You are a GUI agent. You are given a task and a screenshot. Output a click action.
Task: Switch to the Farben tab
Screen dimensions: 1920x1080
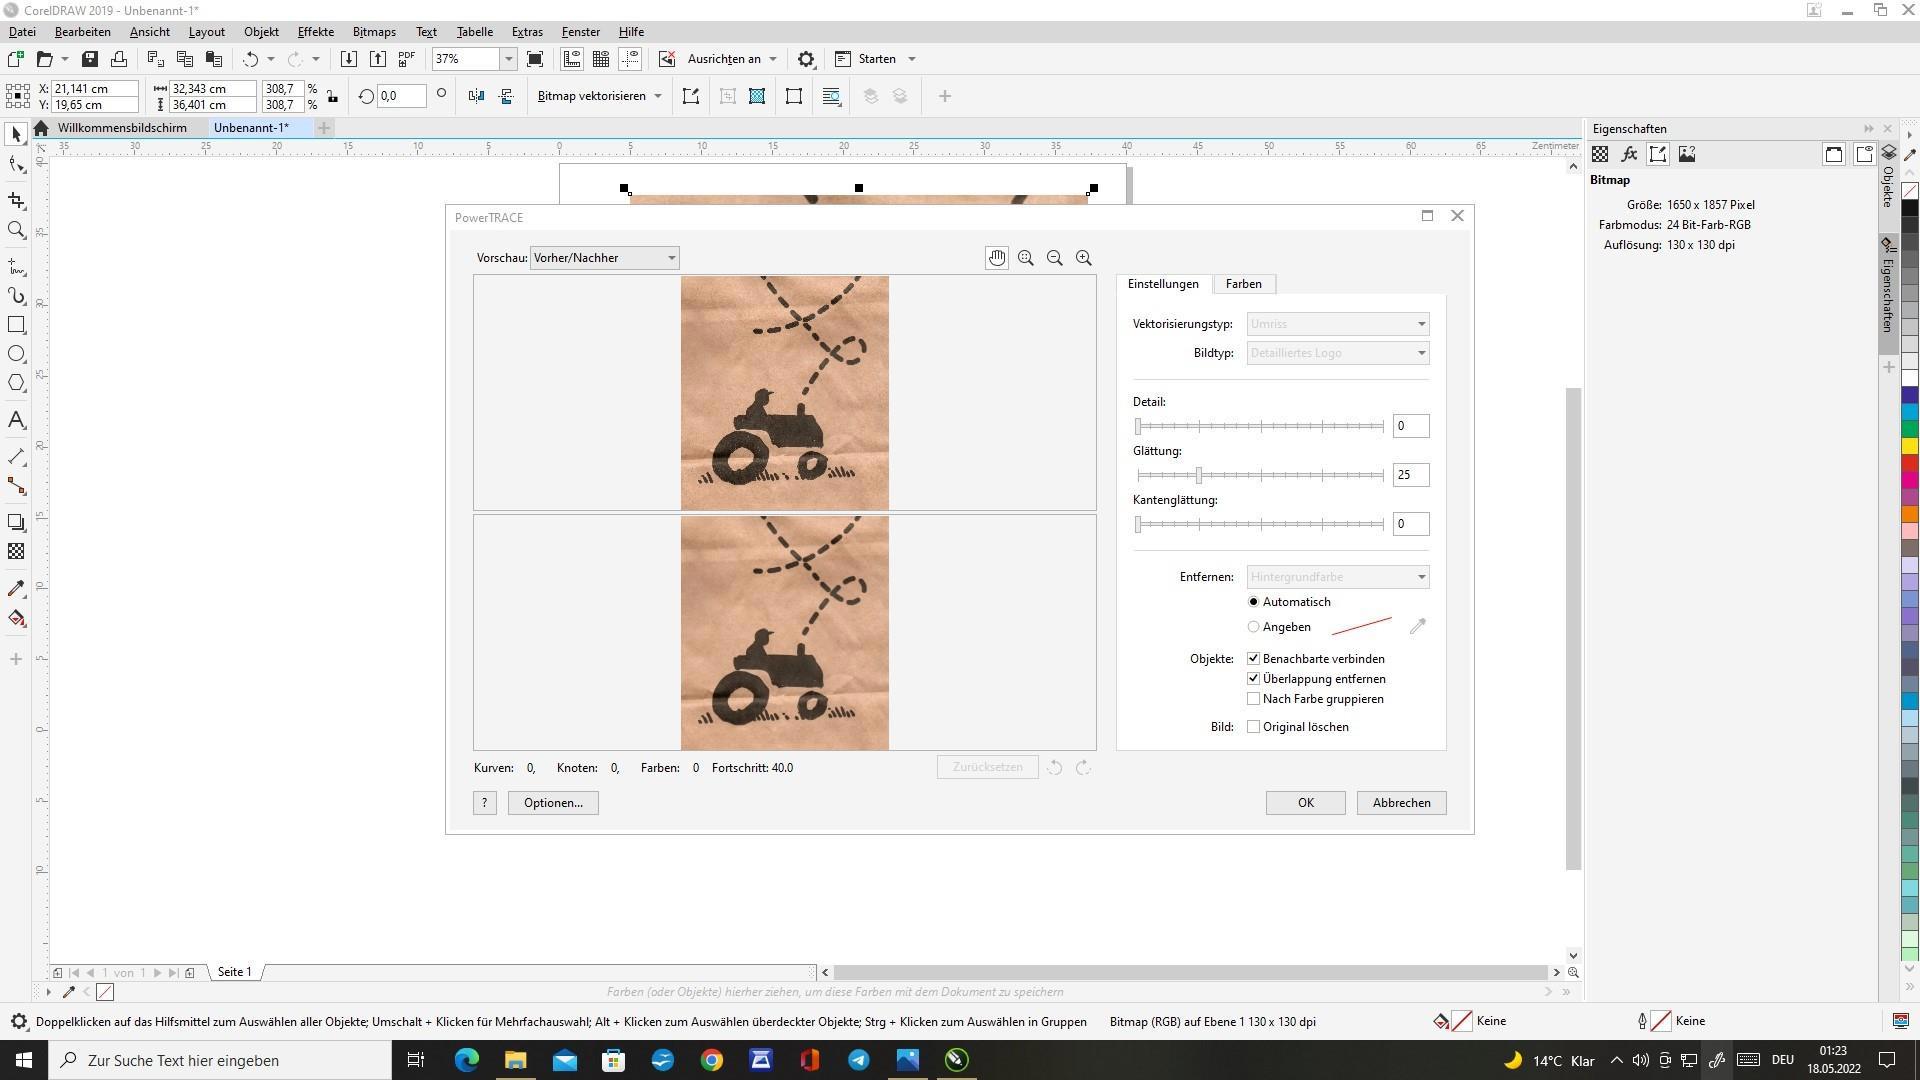1243,284
